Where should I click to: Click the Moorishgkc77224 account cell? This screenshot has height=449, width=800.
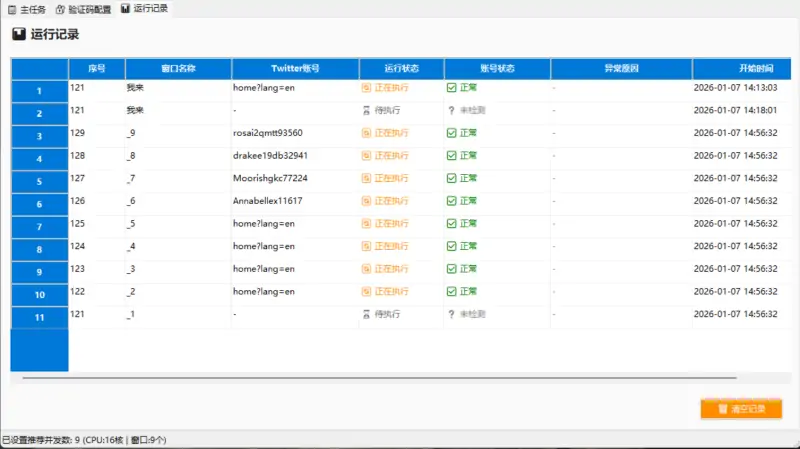[x=270, y=178]
